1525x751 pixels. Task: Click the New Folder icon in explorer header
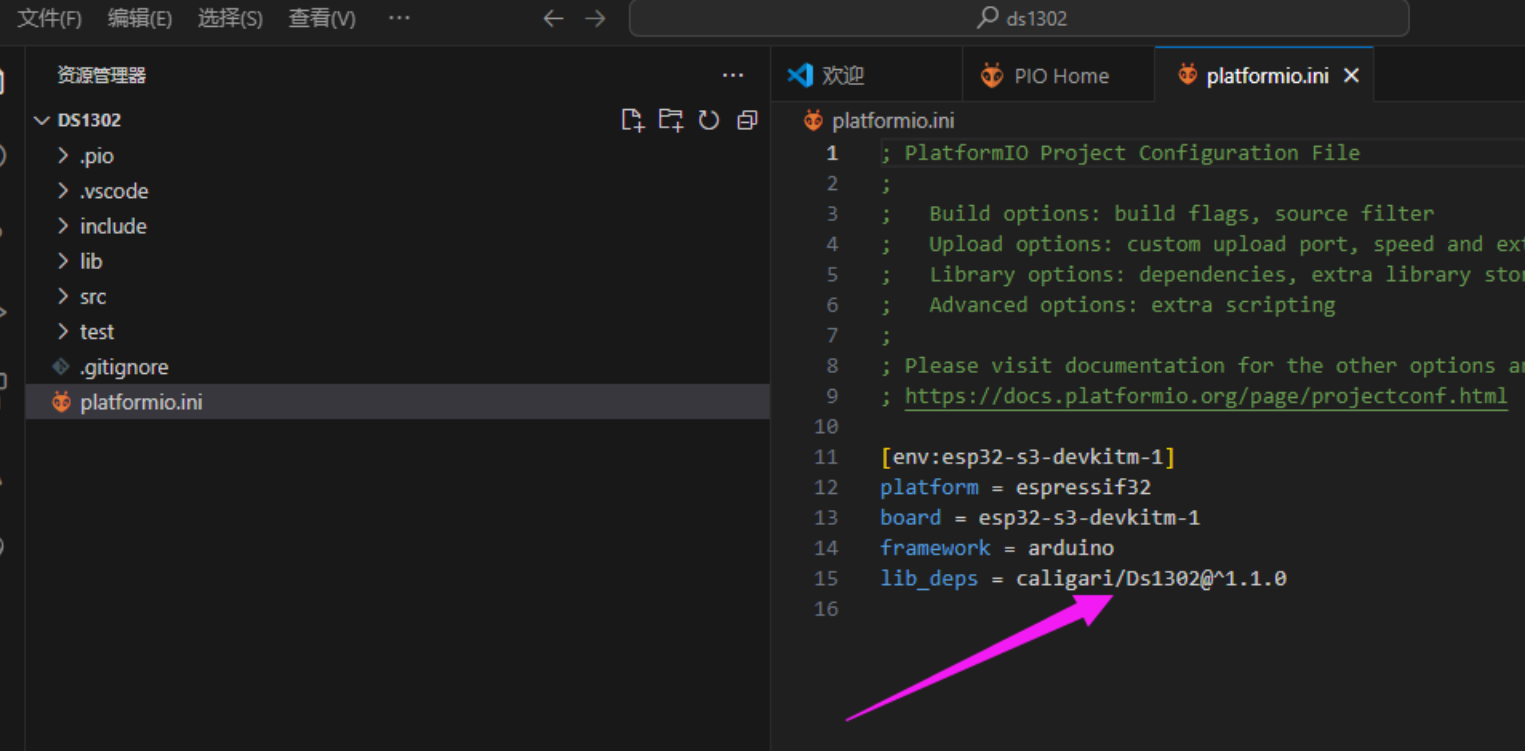point(671,121)
